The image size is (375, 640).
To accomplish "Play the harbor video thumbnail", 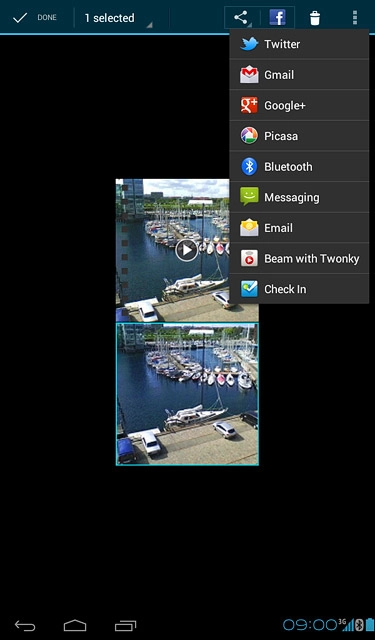I will tap(186, 250).
